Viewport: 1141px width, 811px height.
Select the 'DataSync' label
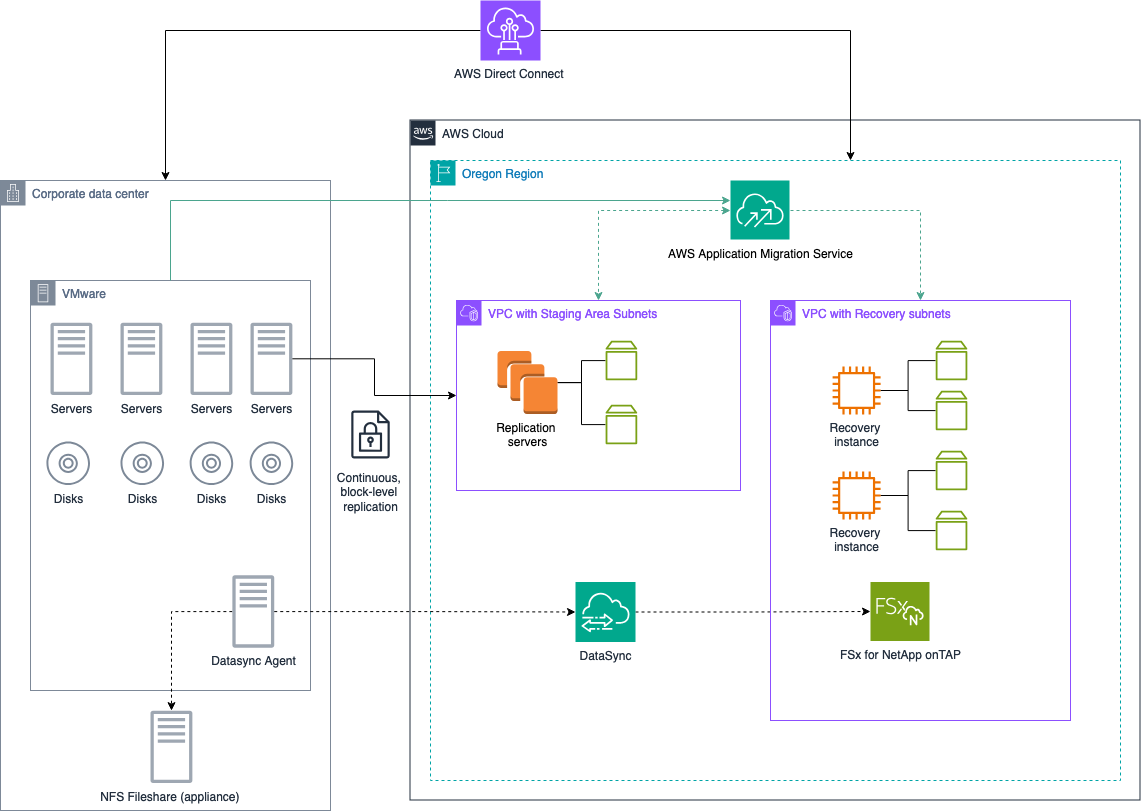605,656
